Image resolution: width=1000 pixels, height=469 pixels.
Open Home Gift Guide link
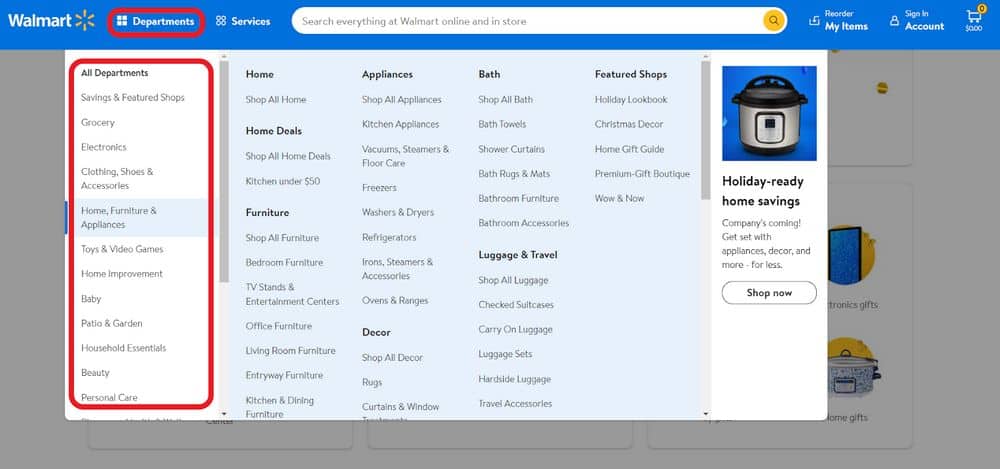[x=629, y=149]
